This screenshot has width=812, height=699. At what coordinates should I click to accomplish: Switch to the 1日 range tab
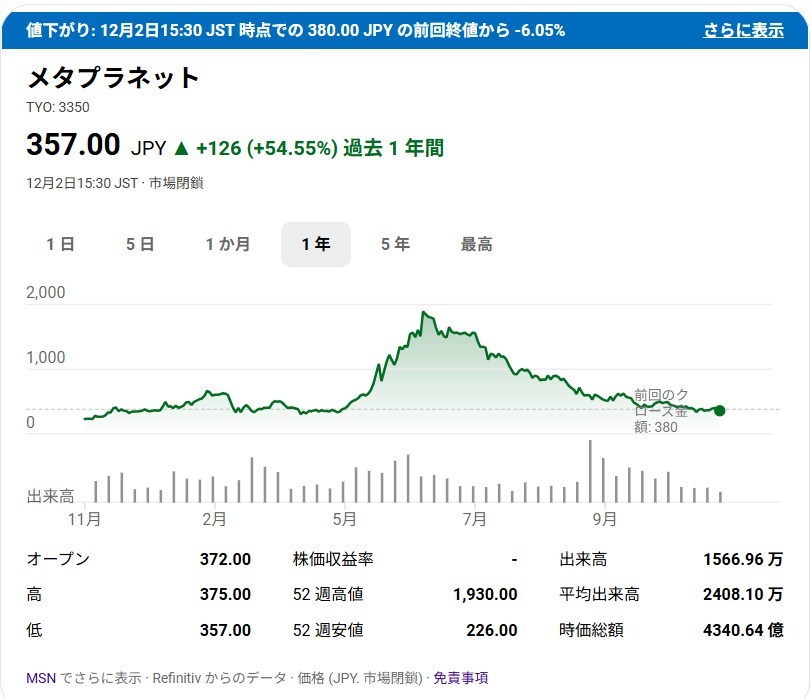pyautogui.click(x=60, y=244)
